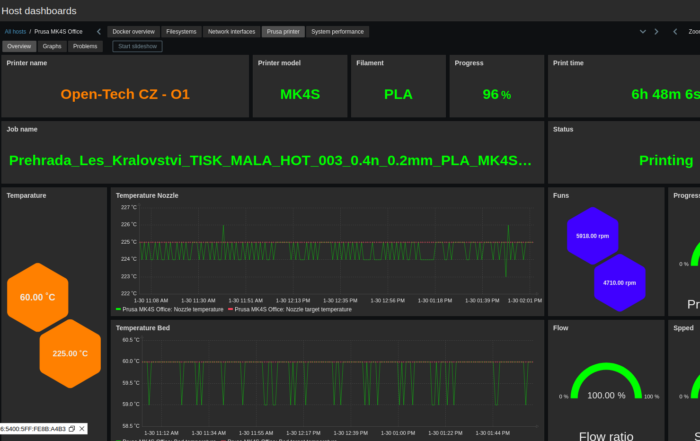Click the printer name Open-Tech CZ - O1
The width and height of the screenshot is (700, 441).
point(125,94)
